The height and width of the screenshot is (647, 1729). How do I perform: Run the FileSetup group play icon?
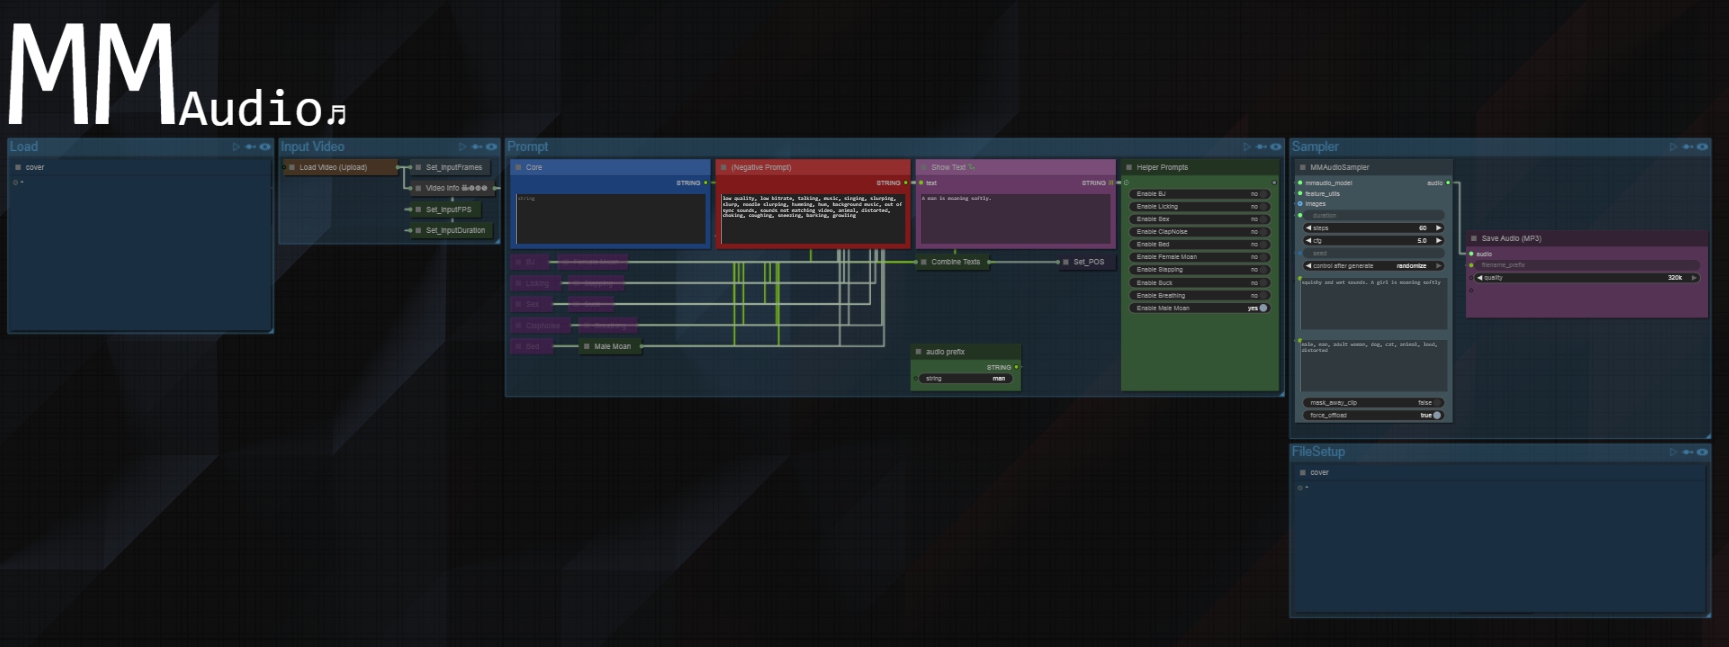(x=1673, y=452)
